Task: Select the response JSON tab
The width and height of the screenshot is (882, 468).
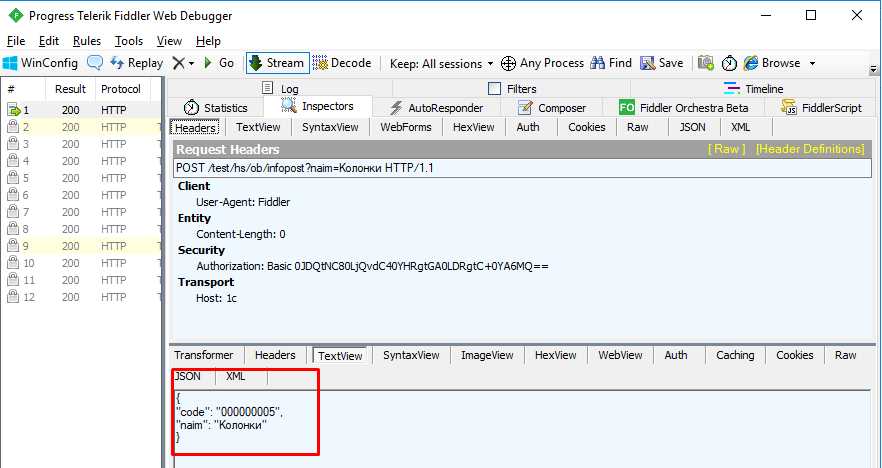Action: (x=188, y=376)
